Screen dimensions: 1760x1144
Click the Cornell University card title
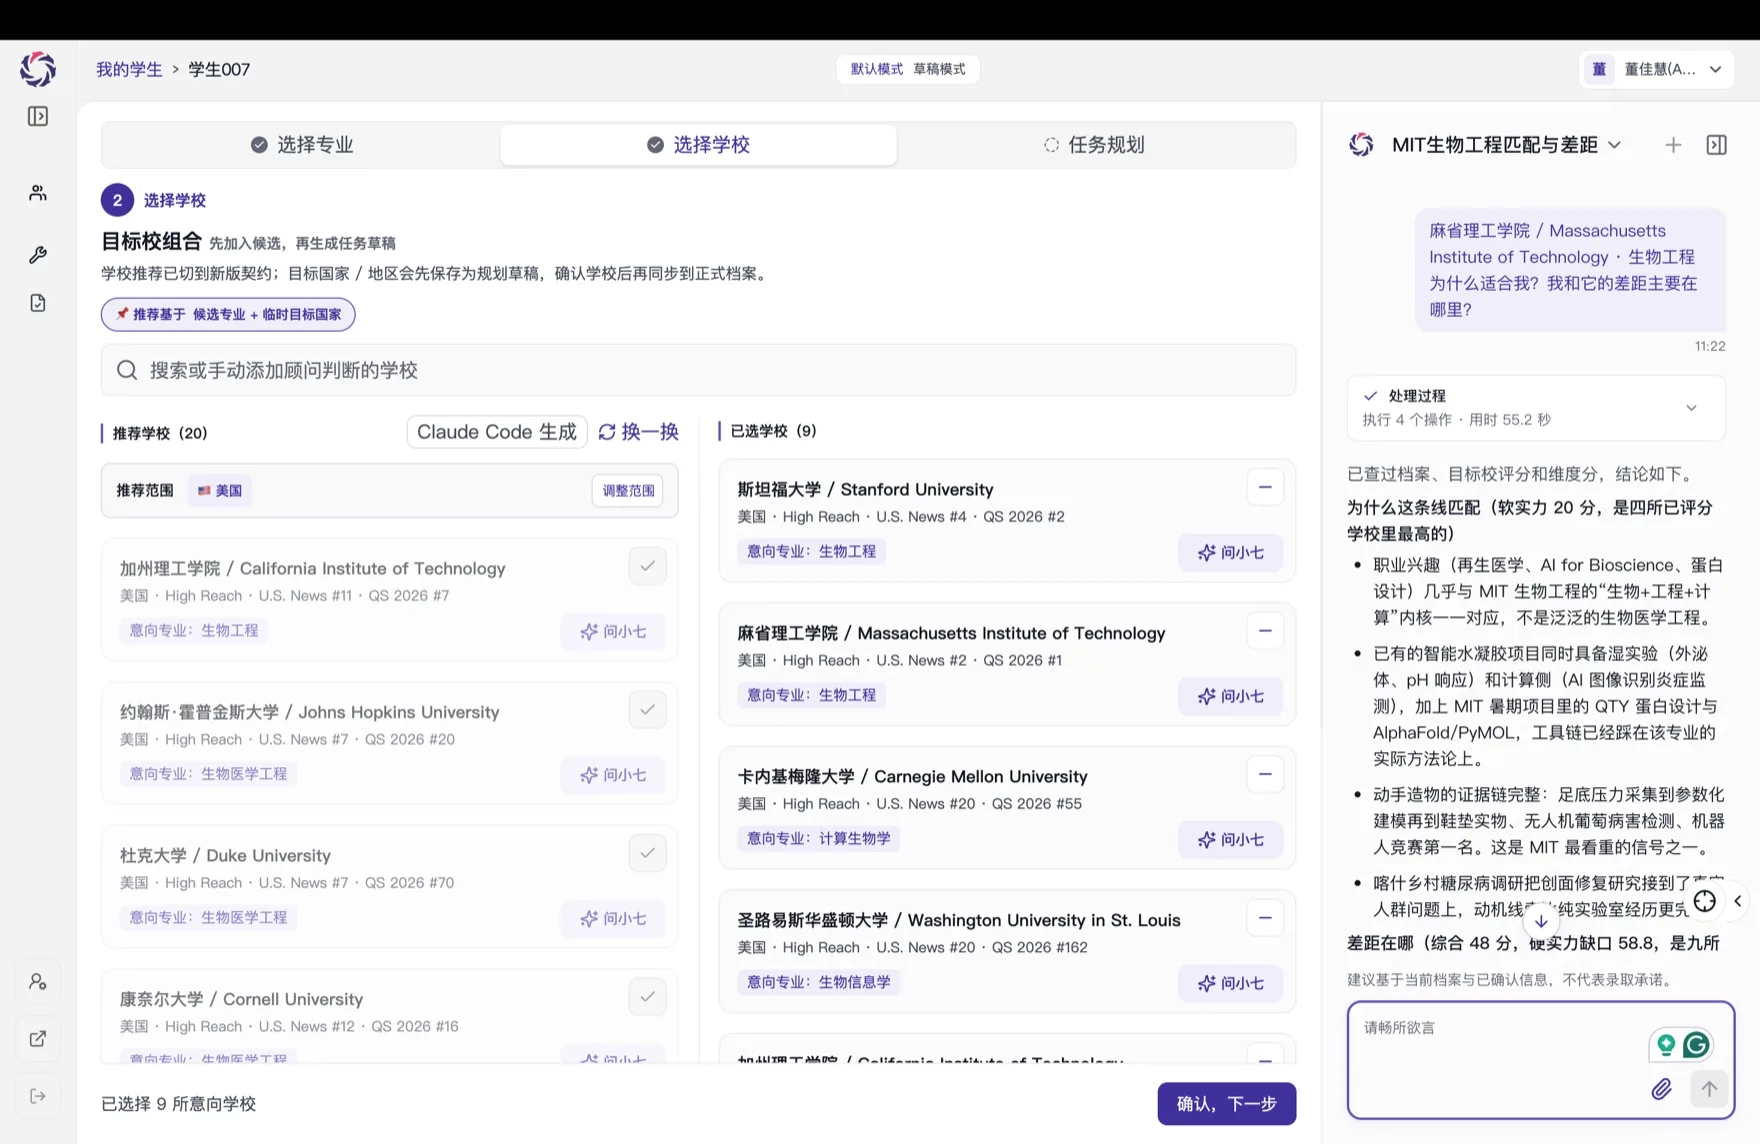pos(241,999)
